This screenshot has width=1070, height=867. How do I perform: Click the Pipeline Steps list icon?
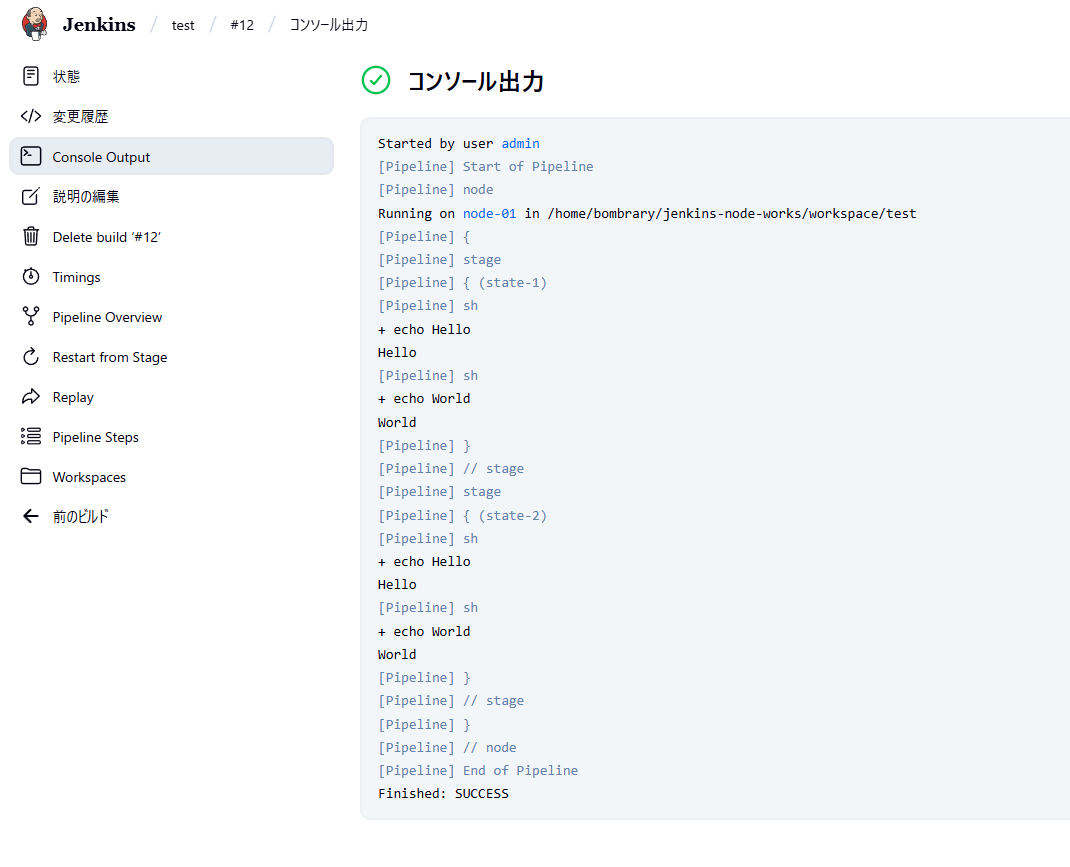[x=31, y=437]
